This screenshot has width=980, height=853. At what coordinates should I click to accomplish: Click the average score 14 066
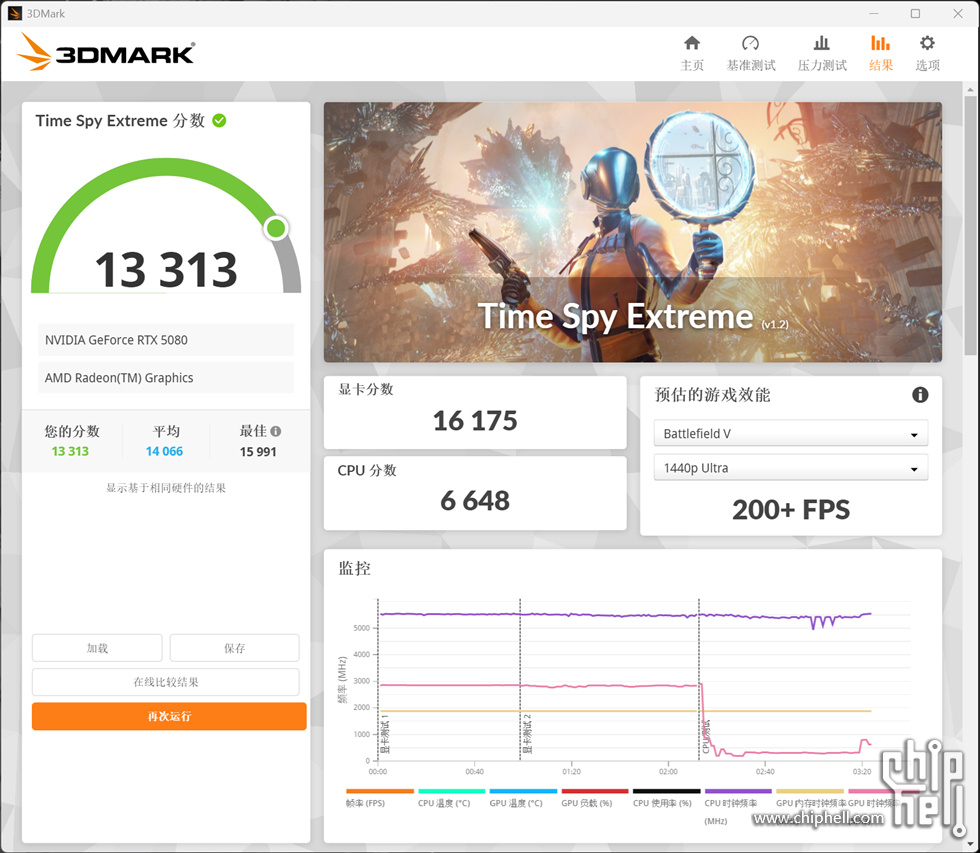pyautogui.click(x=164, y=451)
